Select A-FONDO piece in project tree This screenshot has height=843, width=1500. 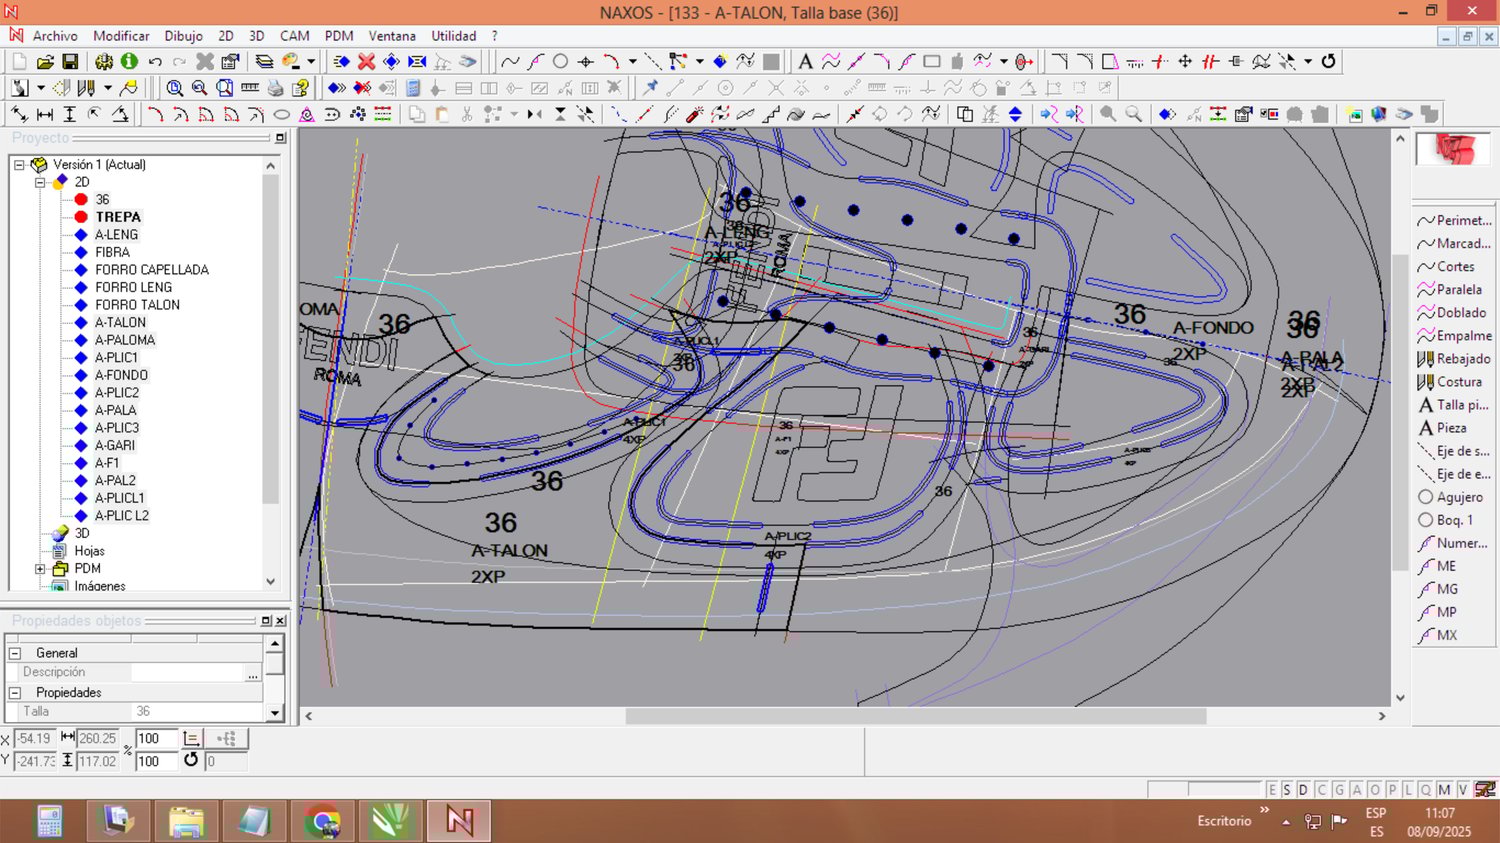[x=121, y=375]
